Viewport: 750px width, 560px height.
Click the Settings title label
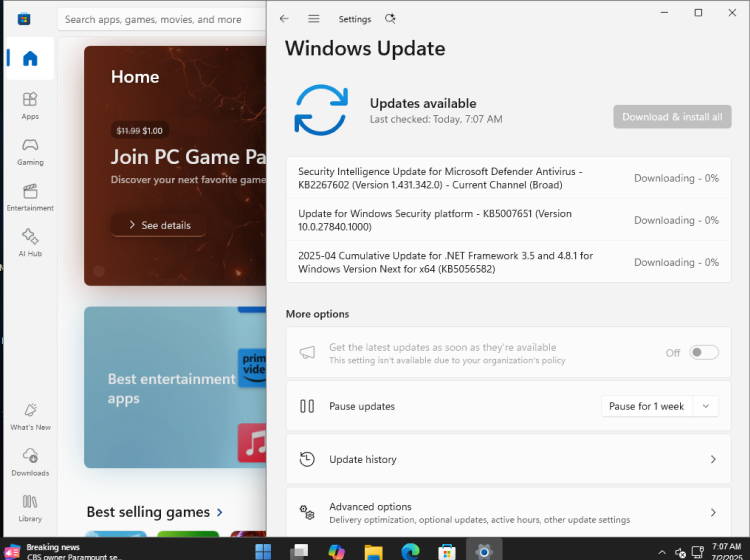click(x=354, y=19)
